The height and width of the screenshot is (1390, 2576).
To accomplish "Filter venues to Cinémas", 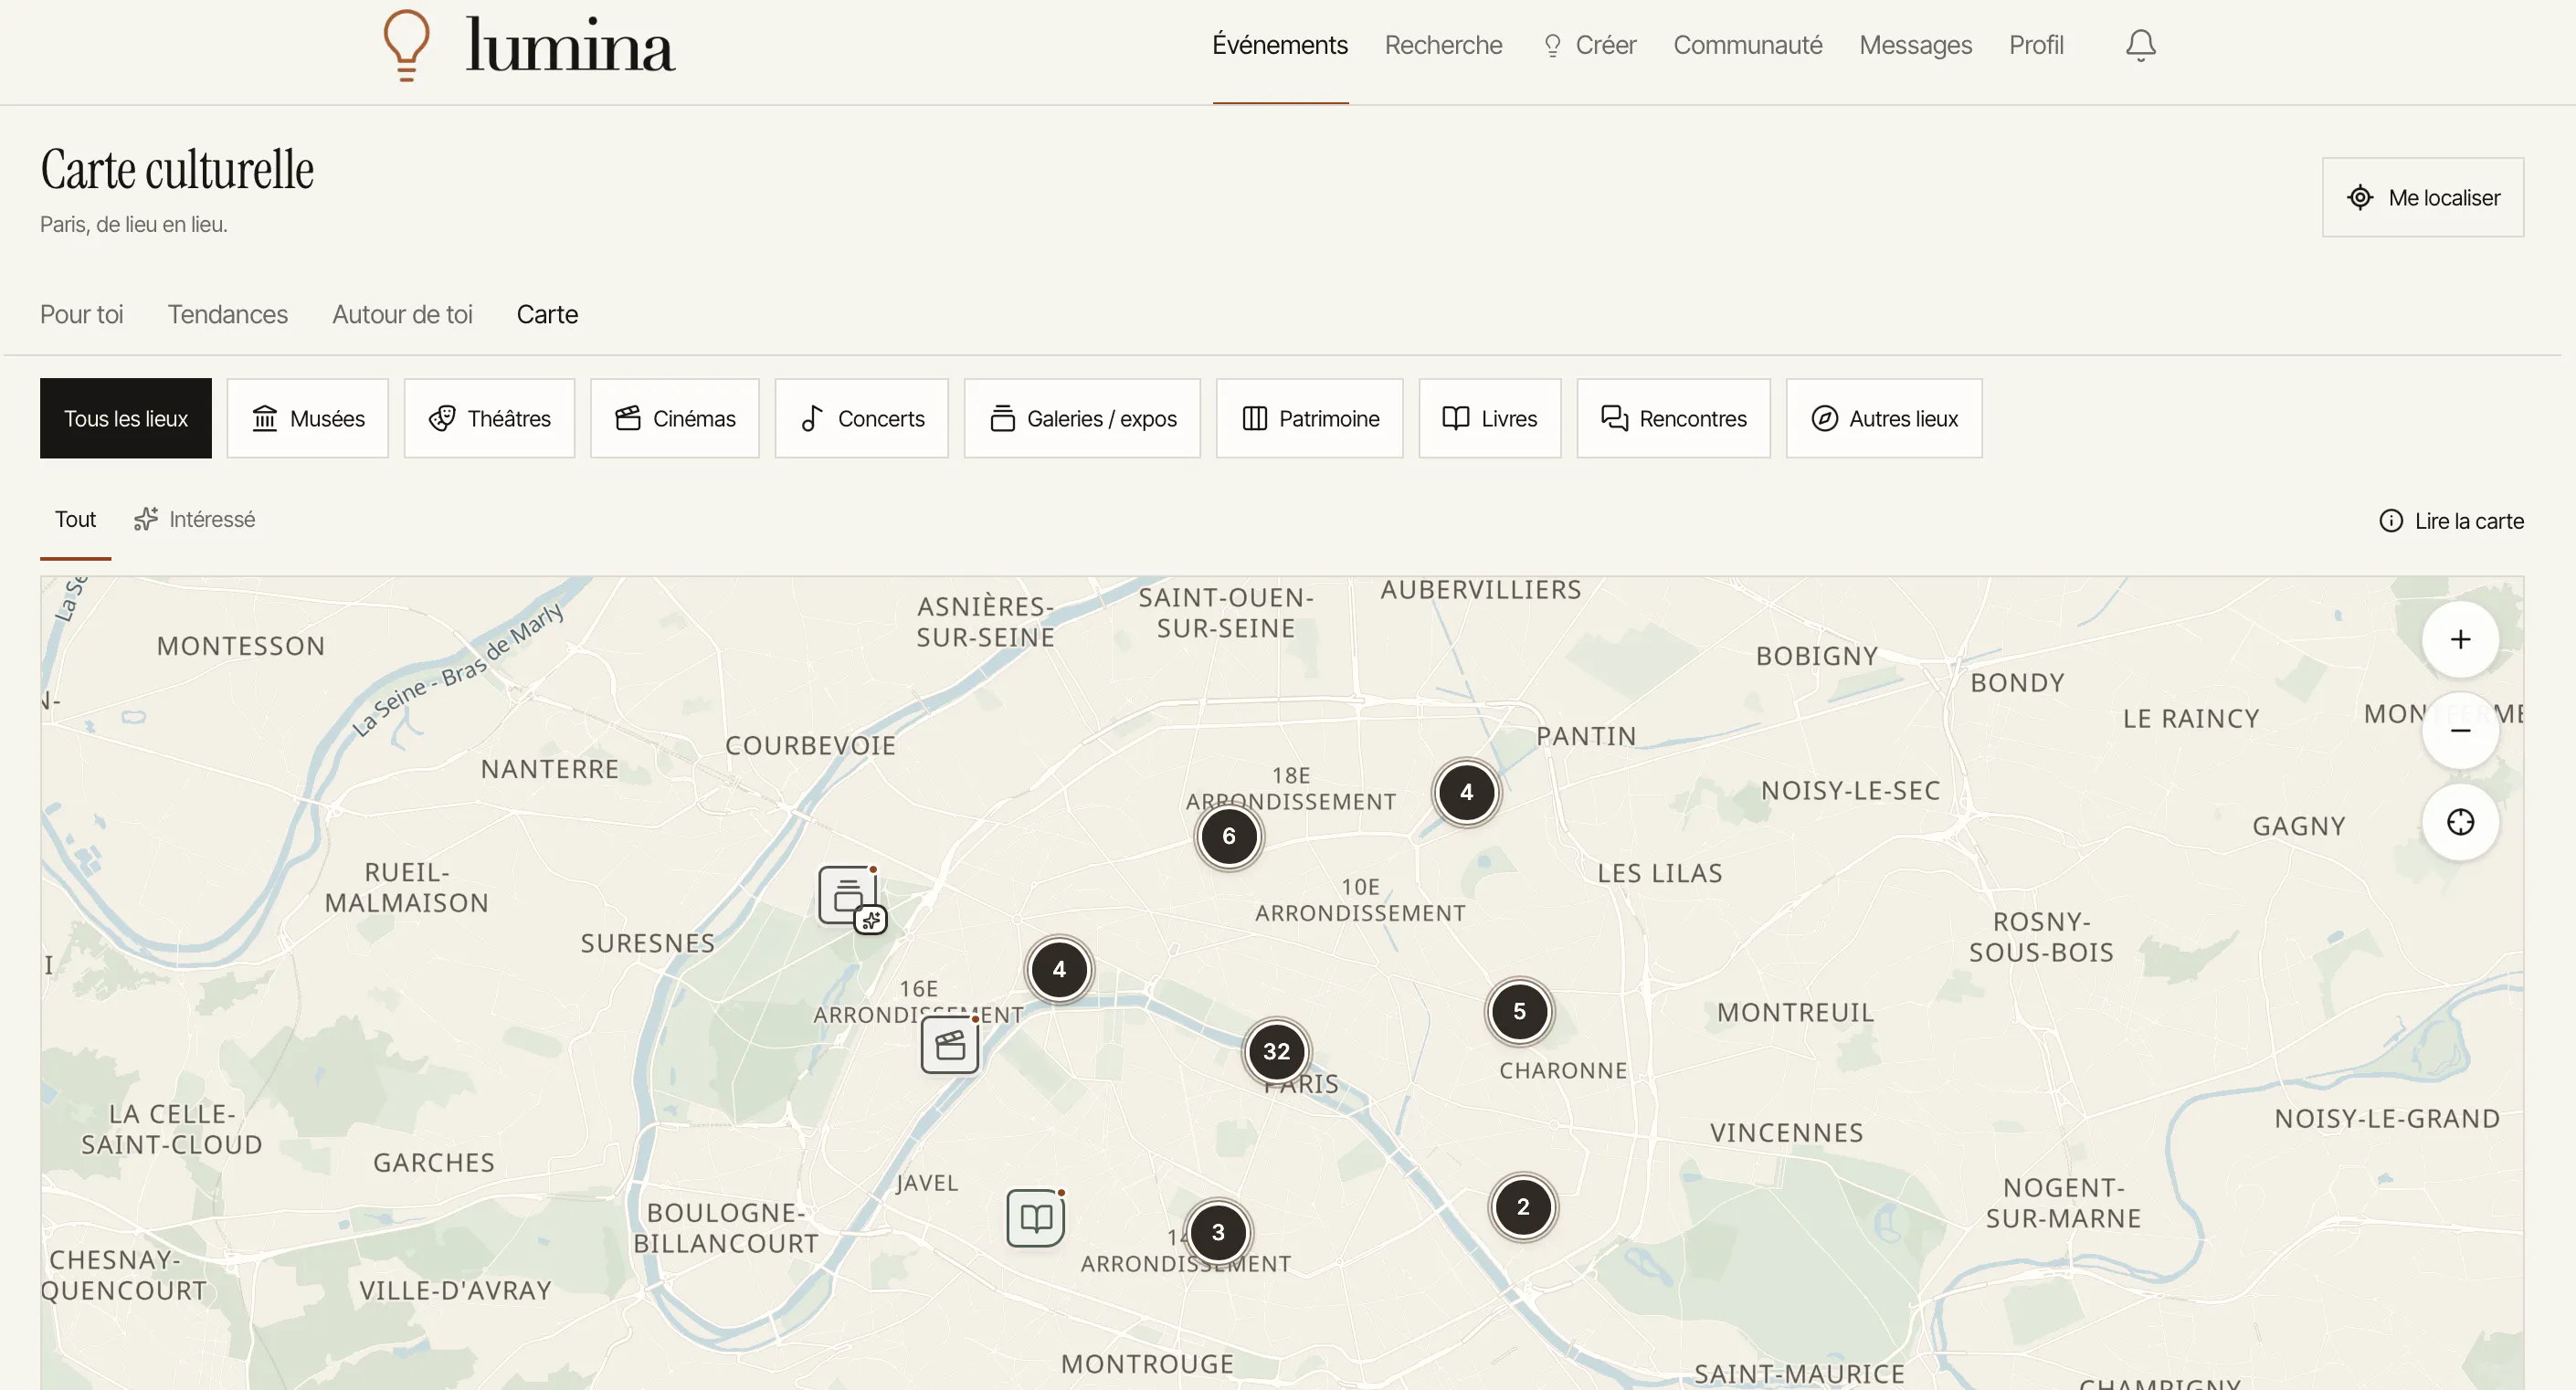I will (x=675, y=418).
